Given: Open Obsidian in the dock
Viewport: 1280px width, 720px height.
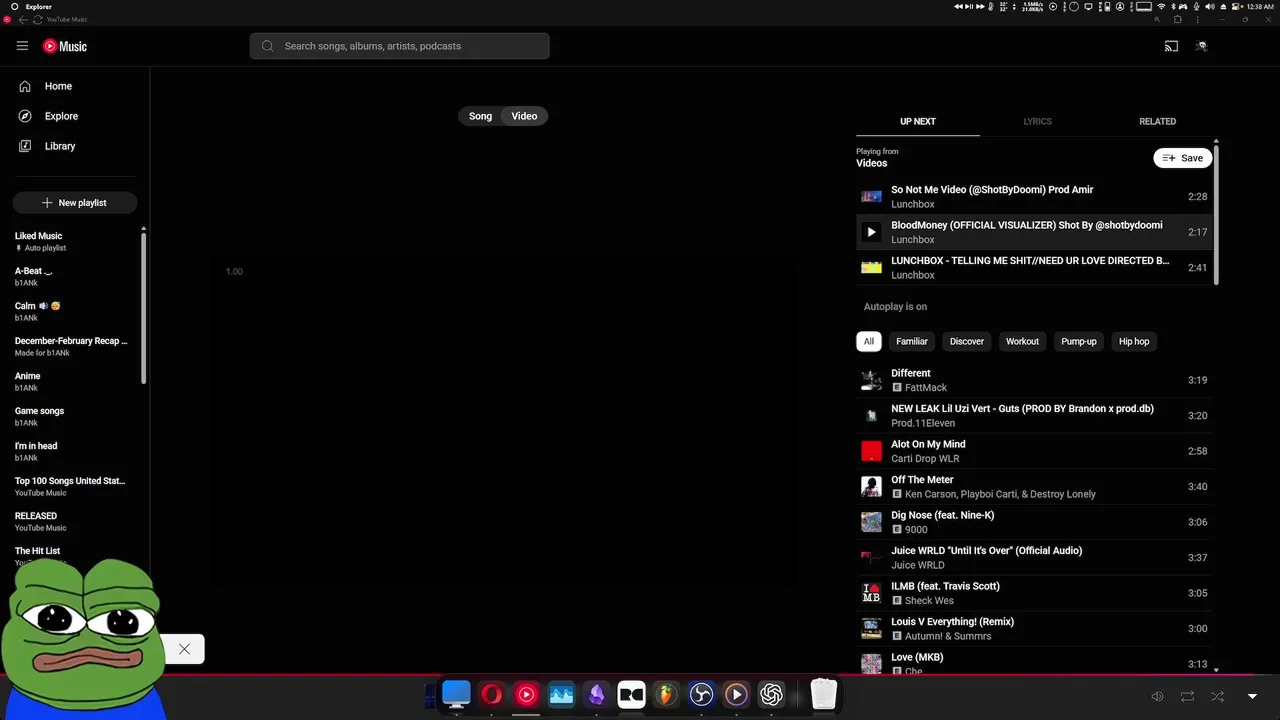Looking at the screenshot, I should 596,694.
